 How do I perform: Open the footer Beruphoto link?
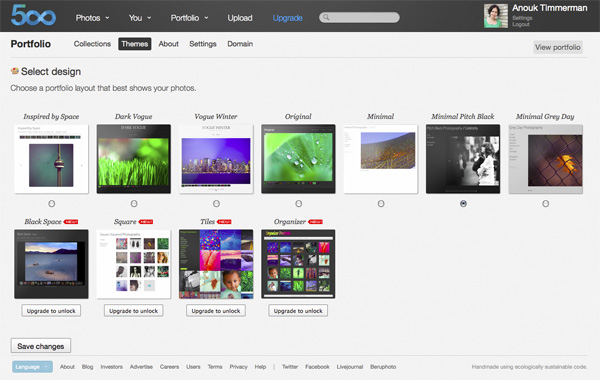pos(383,367)
